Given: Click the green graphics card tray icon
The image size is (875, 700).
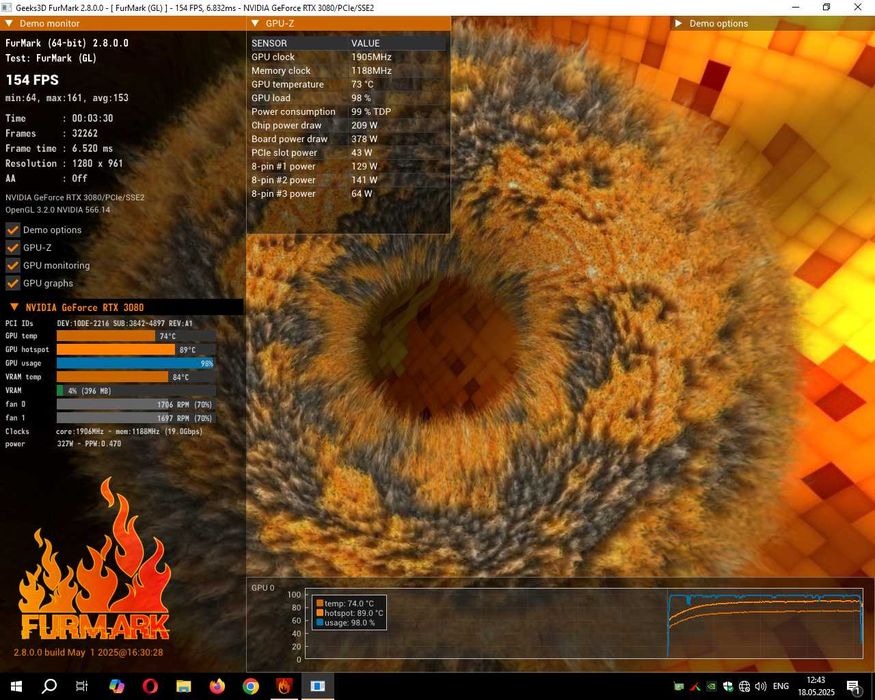Looking at the screenshot, I should point(679,687).
